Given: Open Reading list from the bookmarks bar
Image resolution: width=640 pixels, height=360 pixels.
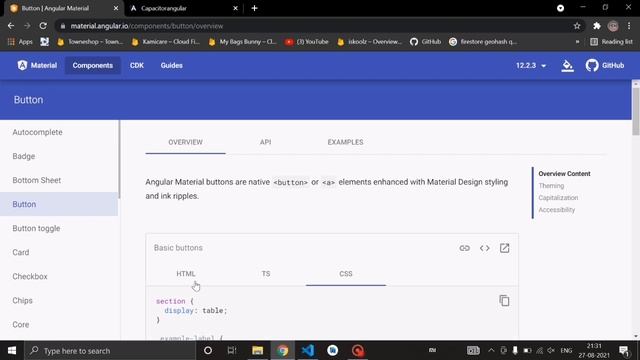Looking at the screenshot, I should [x=611, y=42].
